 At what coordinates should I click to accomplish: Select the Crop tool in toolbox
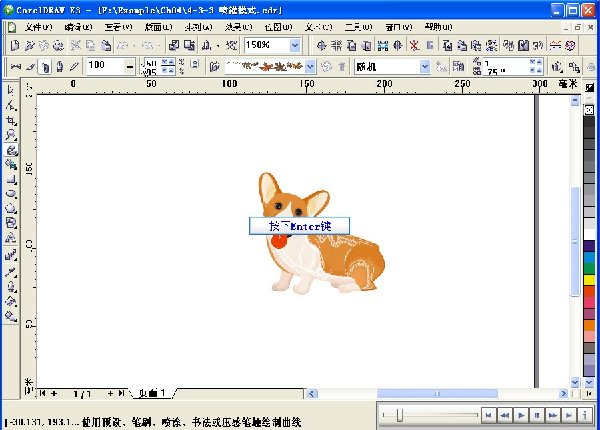pyautogui.click(x=11, y=120)
